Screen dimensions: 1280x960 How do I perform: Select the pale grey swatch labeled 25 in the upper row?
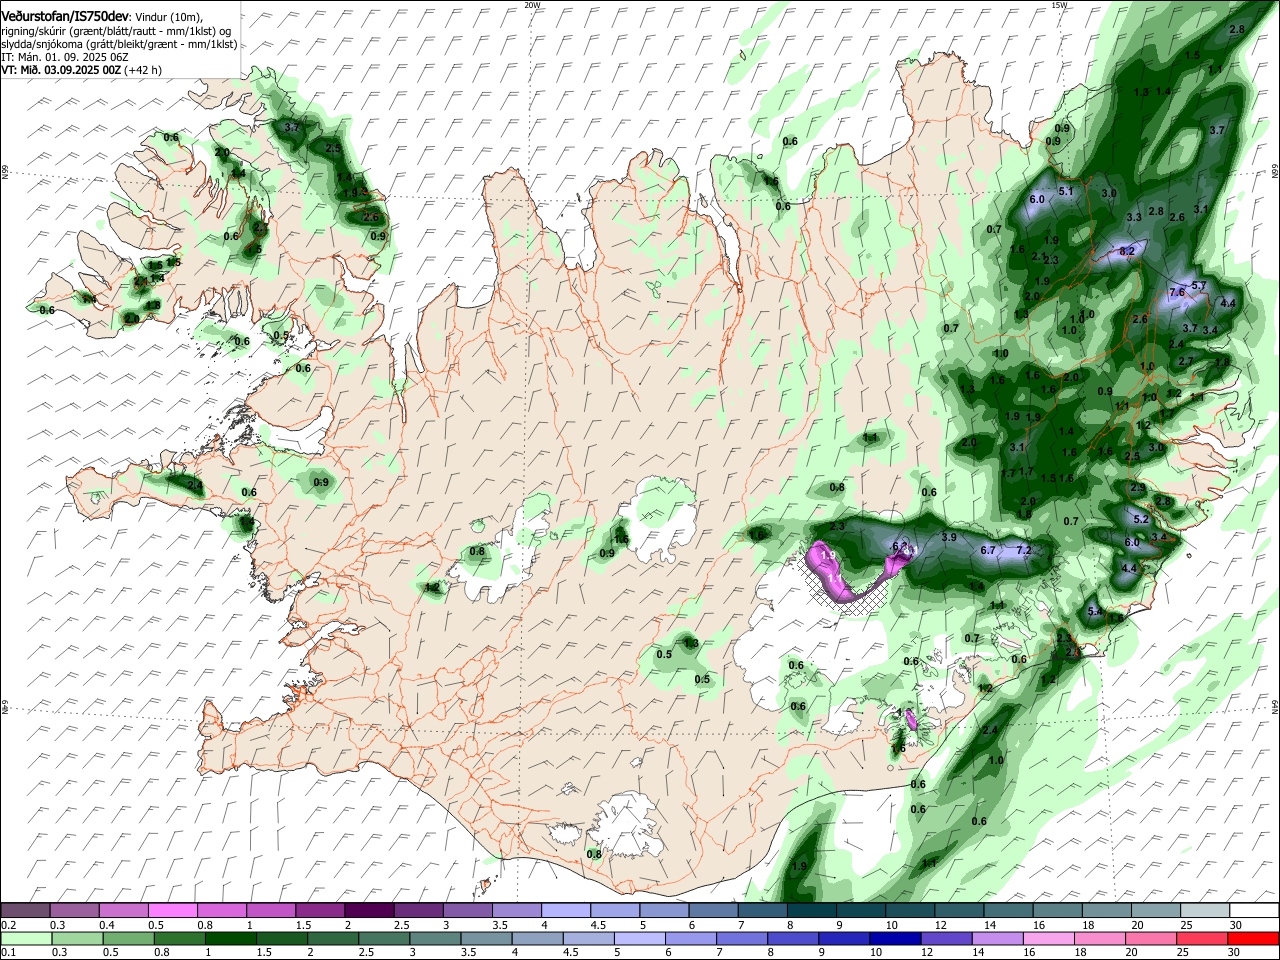click(1205, 911)
